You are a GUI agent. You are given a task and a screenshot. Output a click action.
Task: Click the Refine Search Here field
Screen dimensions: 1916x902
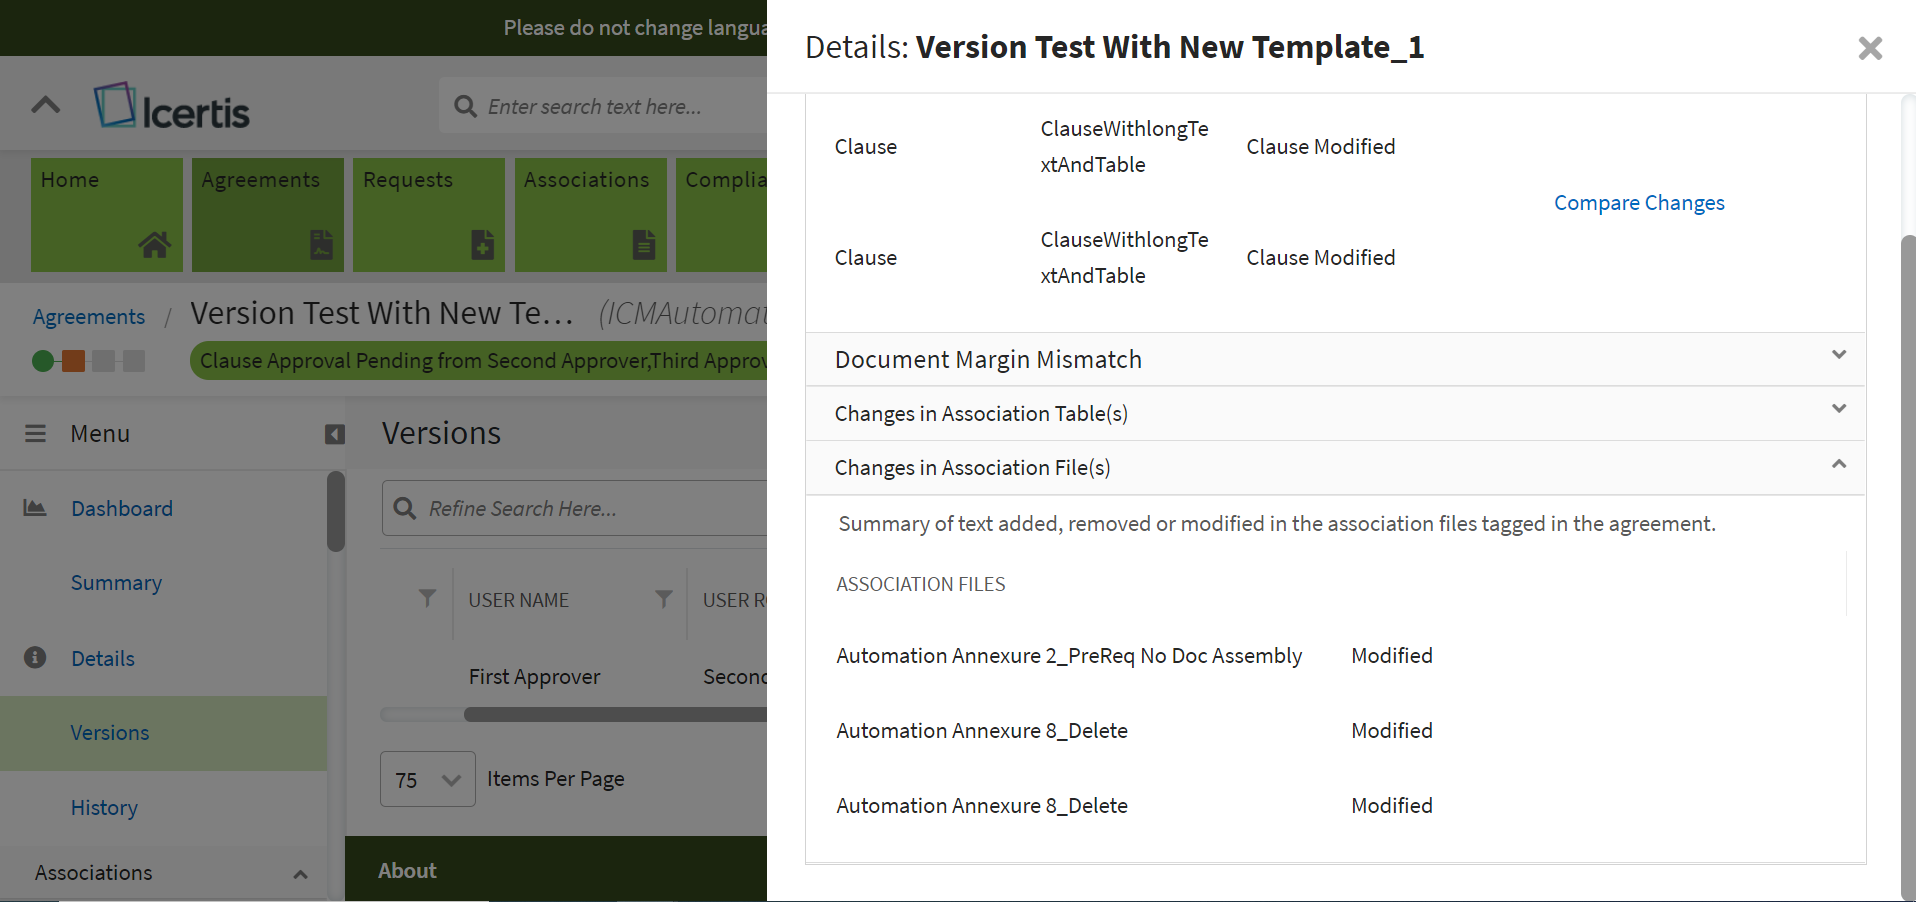click(590, 508)
